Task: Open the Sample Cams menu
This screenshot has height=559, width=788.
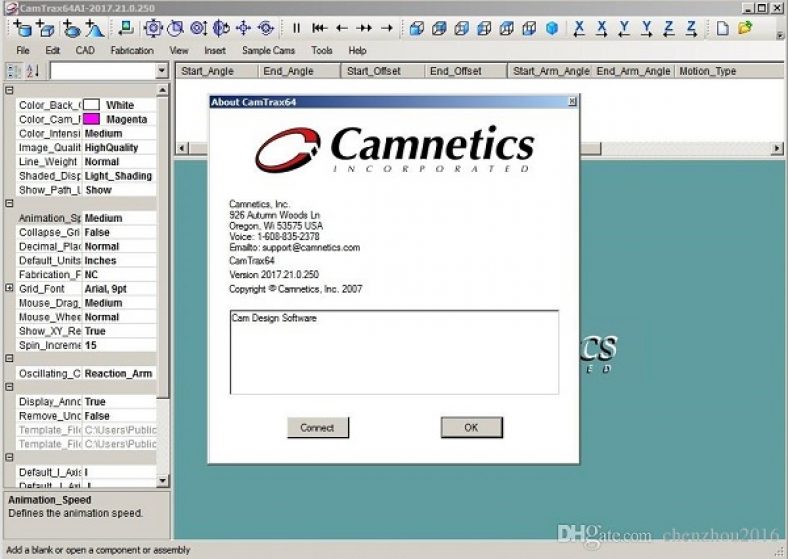Action: pos(268,50)
